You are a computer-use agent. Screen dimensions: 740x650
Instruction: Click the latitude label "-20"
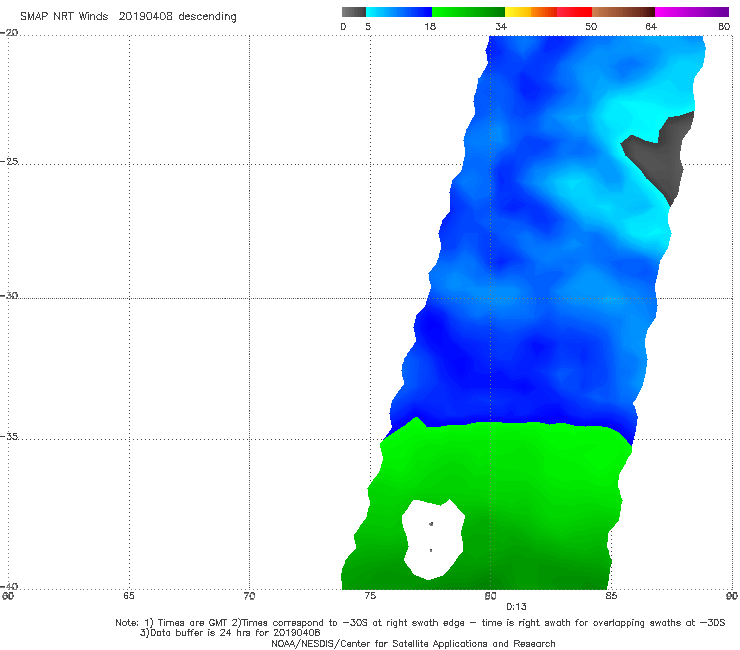9,33
